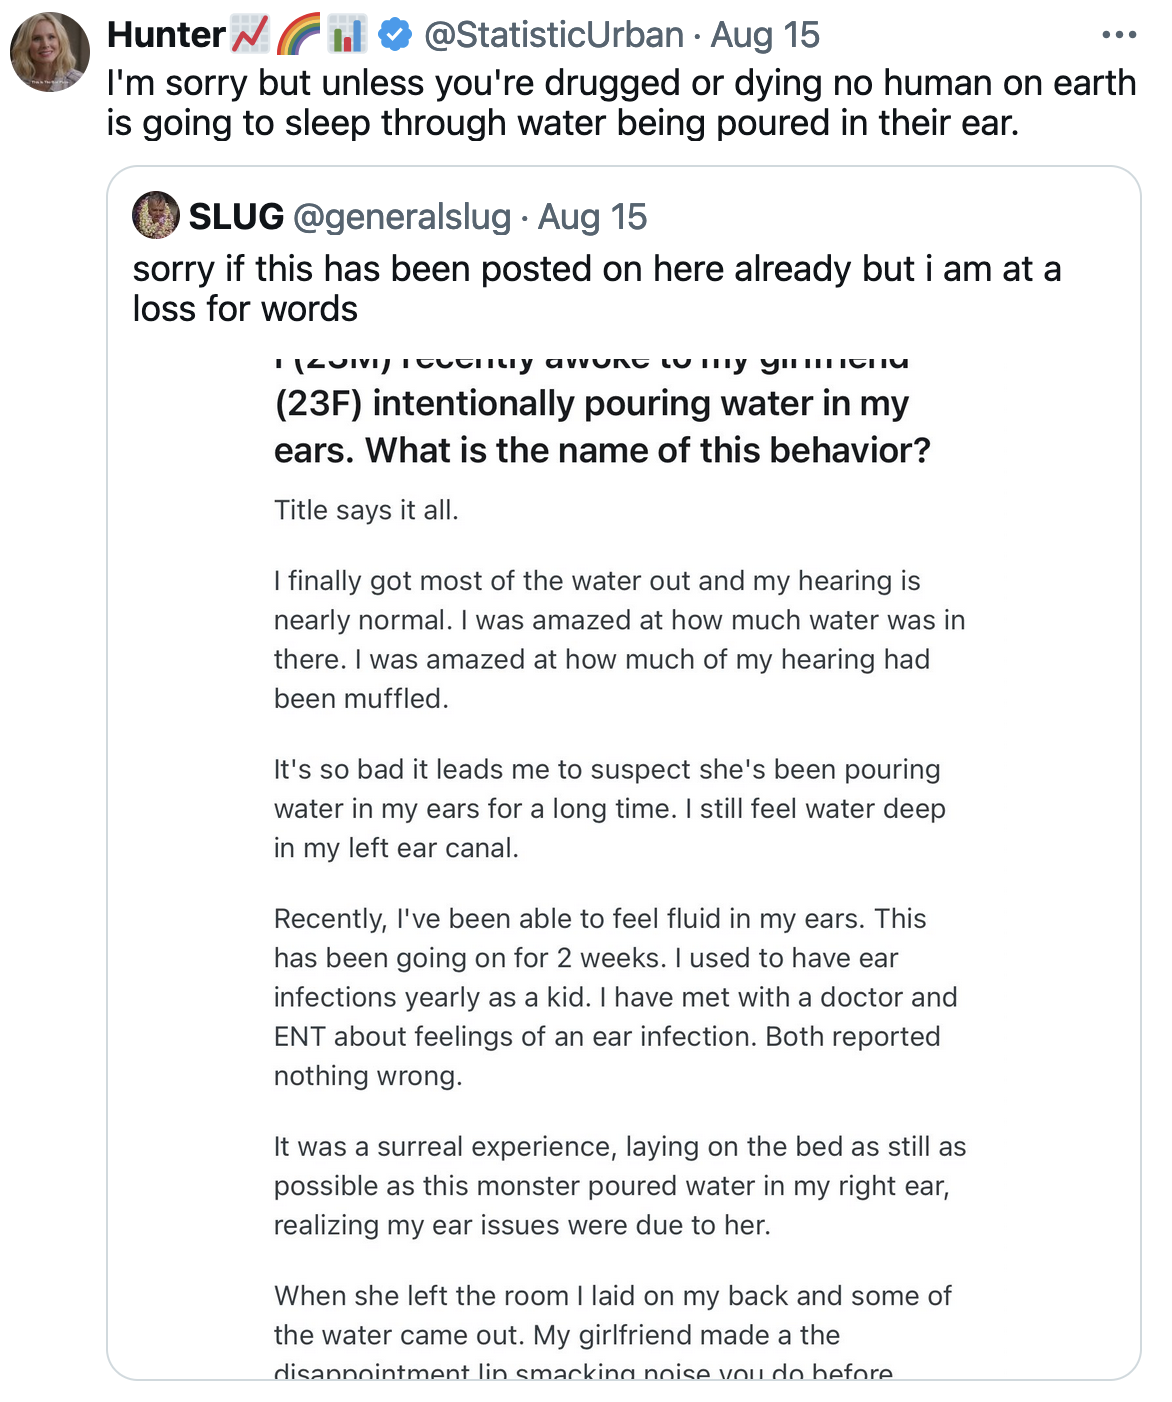Click the SLUG display name
The width and height of the screenshot is (1172, 1402).
(236, 217)
